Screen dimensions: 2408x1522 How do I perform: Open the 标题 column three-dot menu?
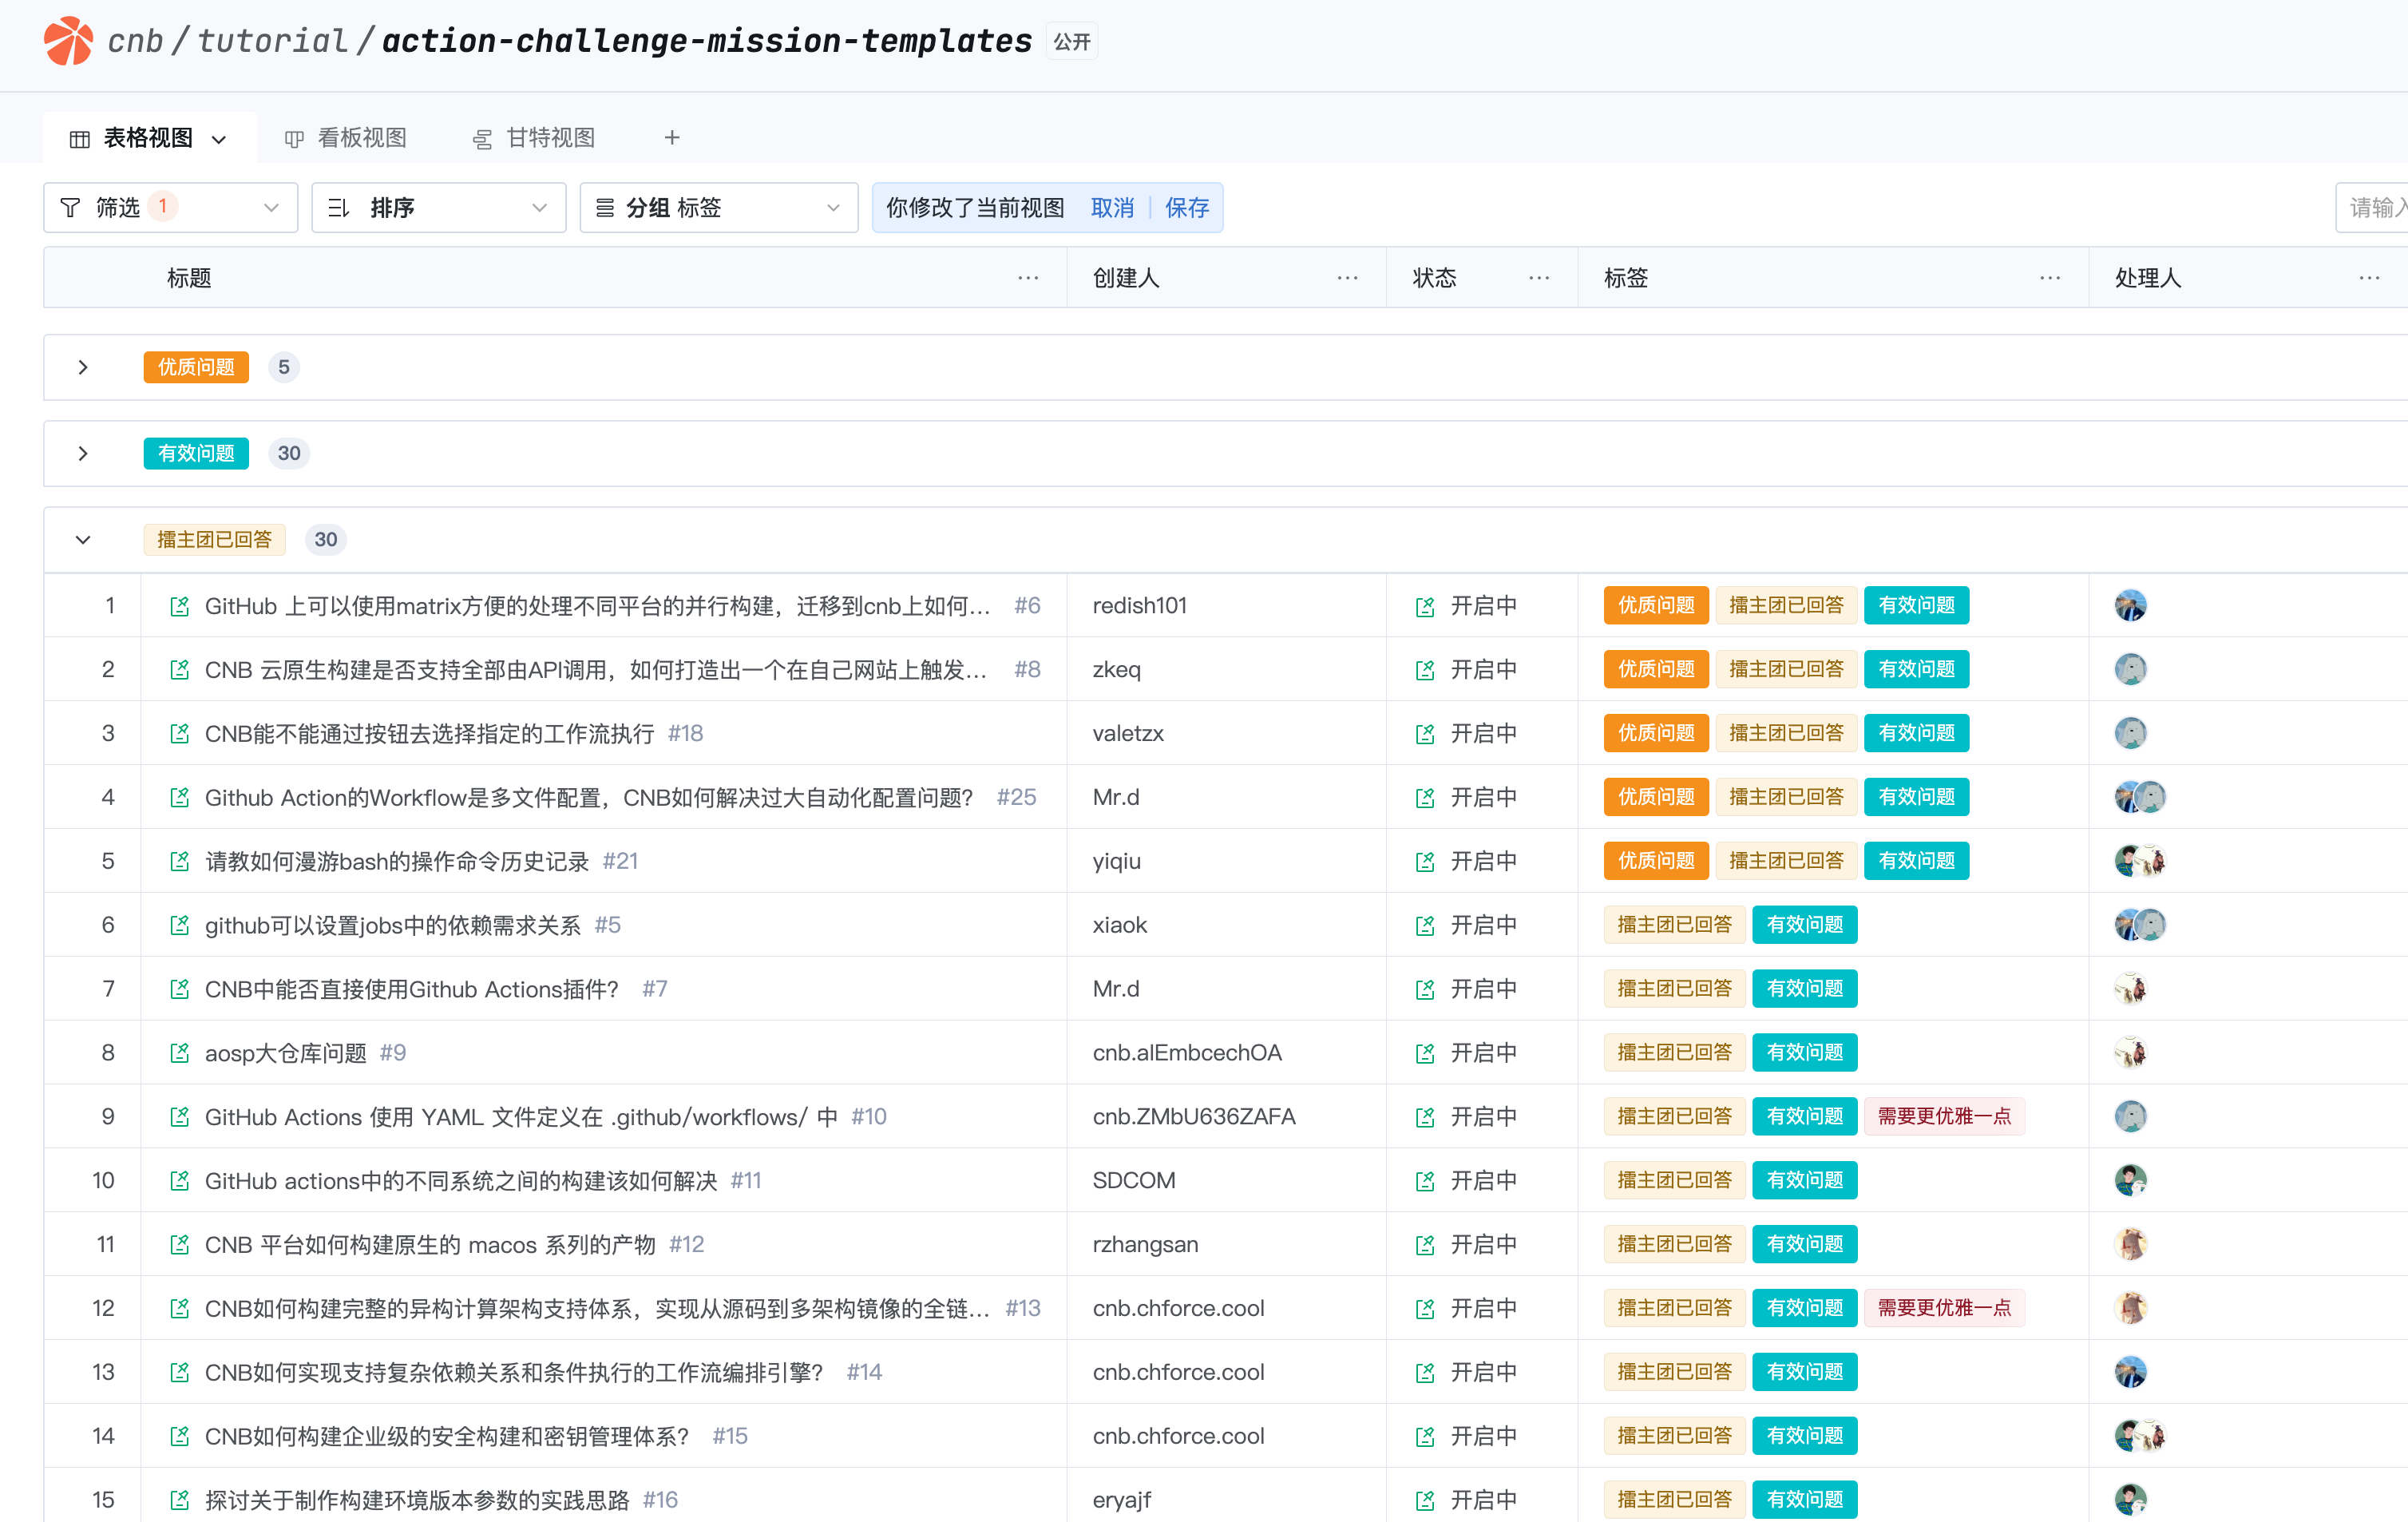[x=1028, y=278]
